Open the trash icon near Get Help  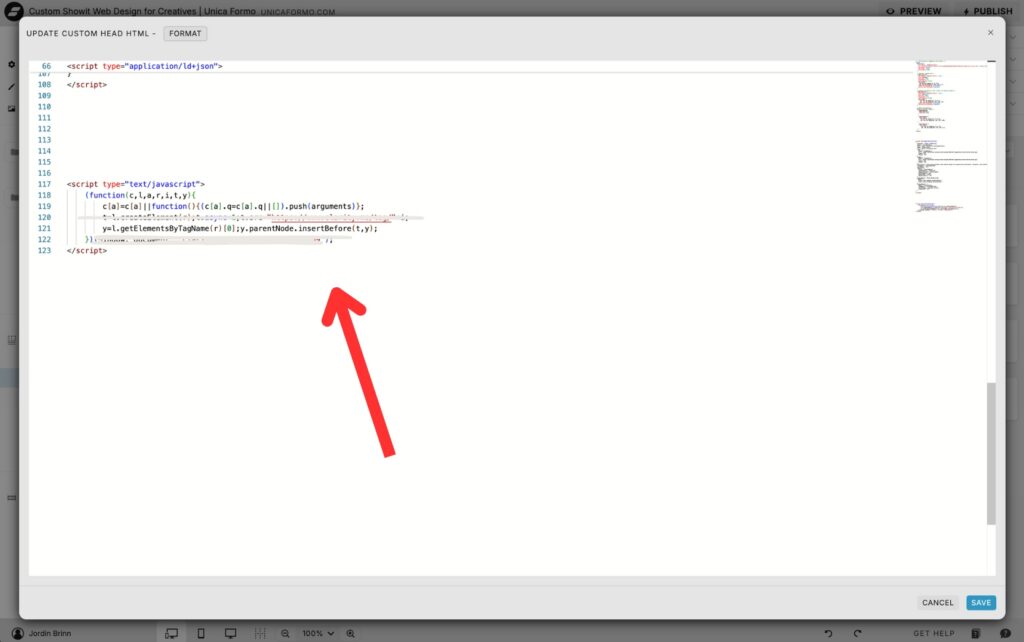coord(976,633)
